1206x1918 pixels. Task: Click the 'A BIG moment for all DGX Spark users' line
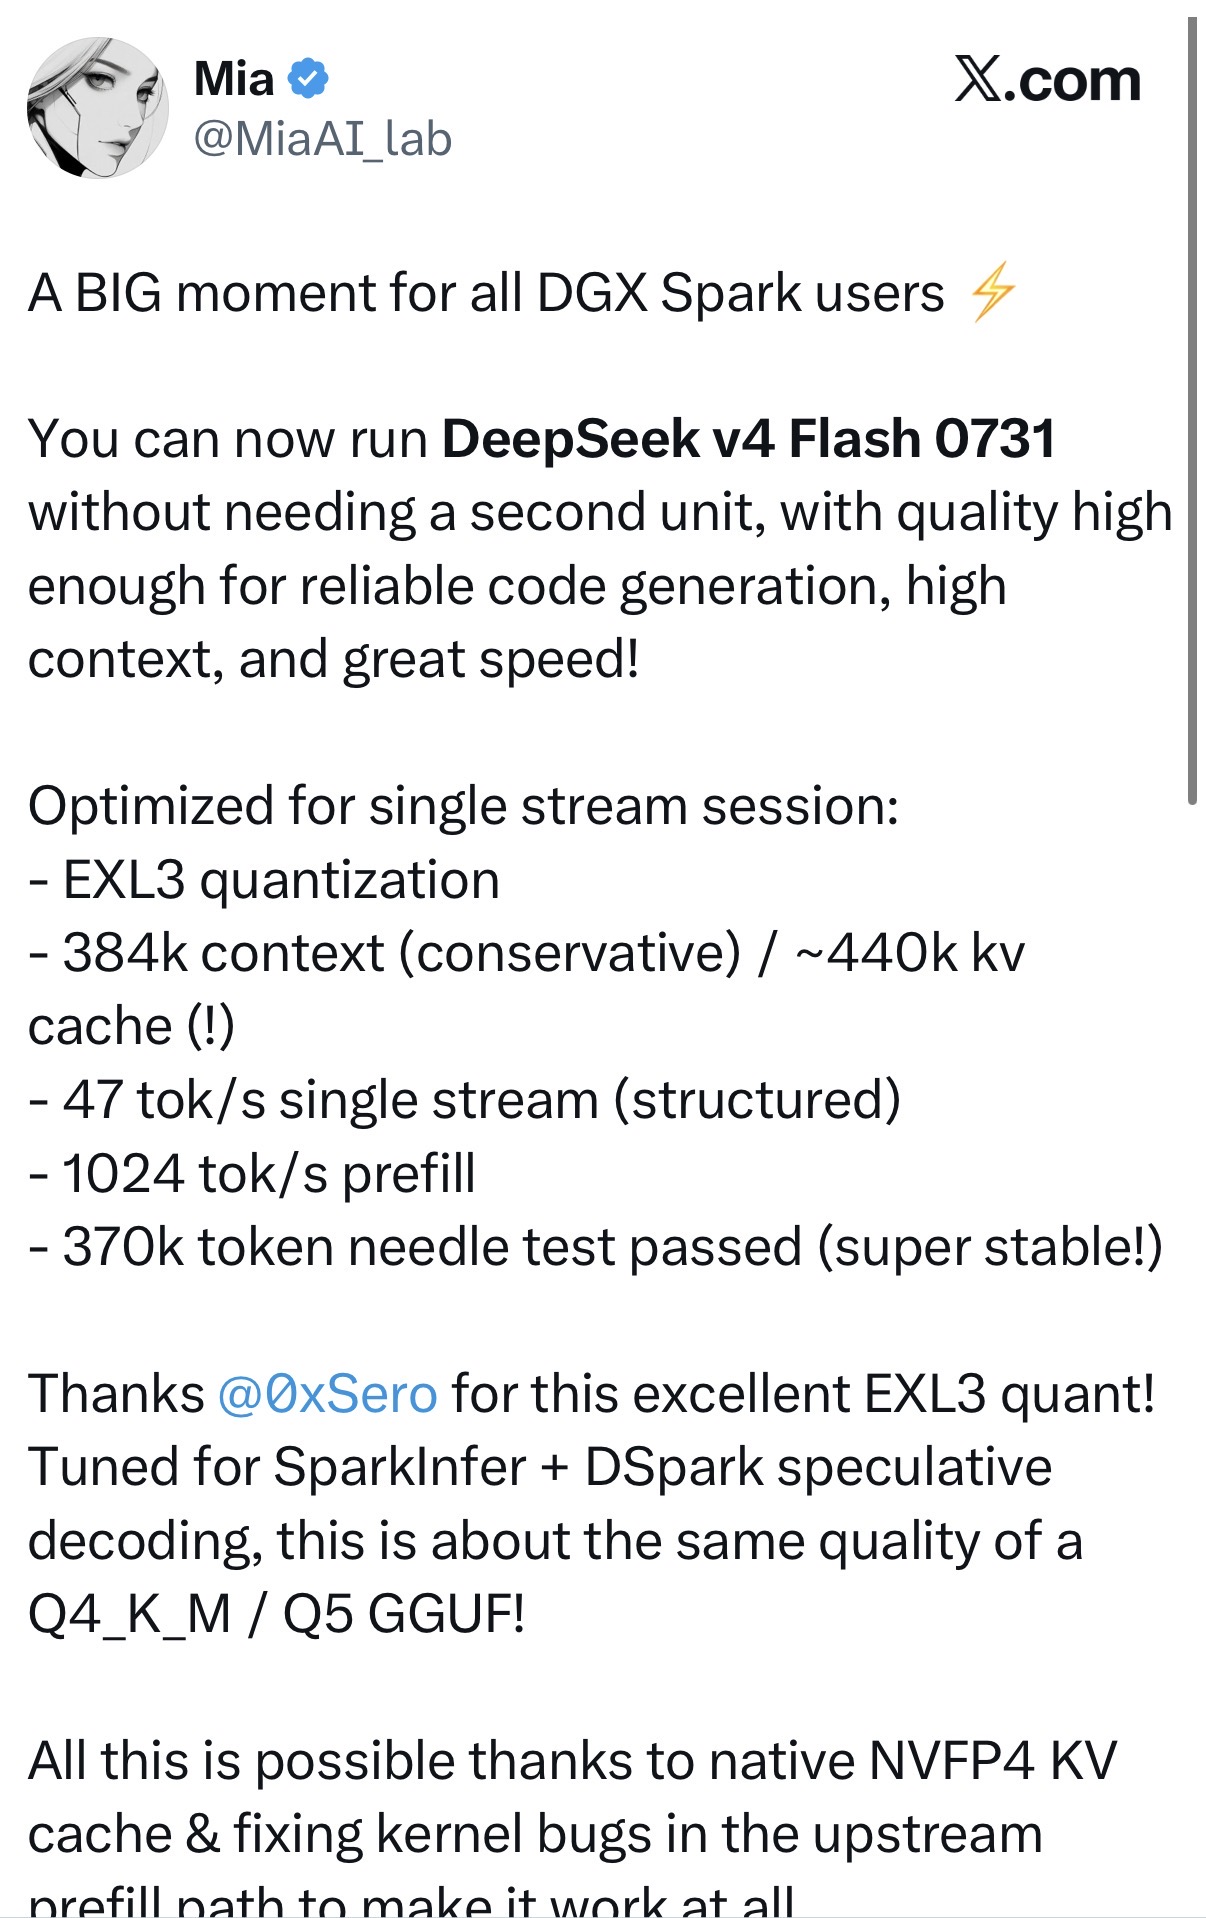coord(486,293)
